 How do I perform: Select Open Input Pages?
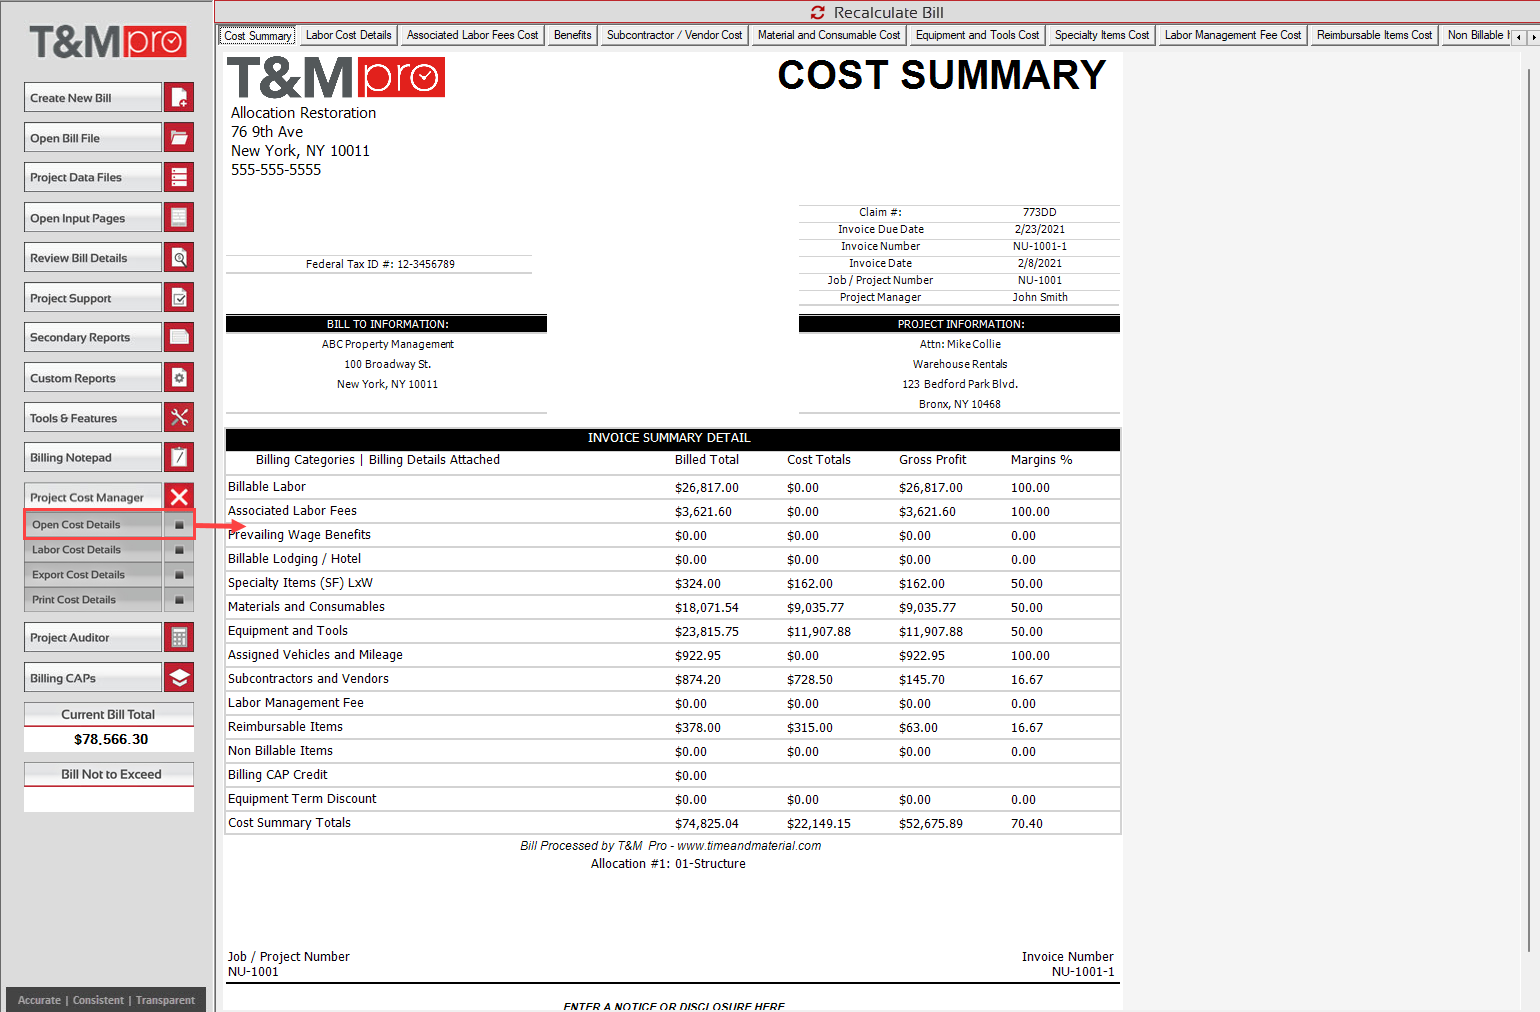[92, 217]
